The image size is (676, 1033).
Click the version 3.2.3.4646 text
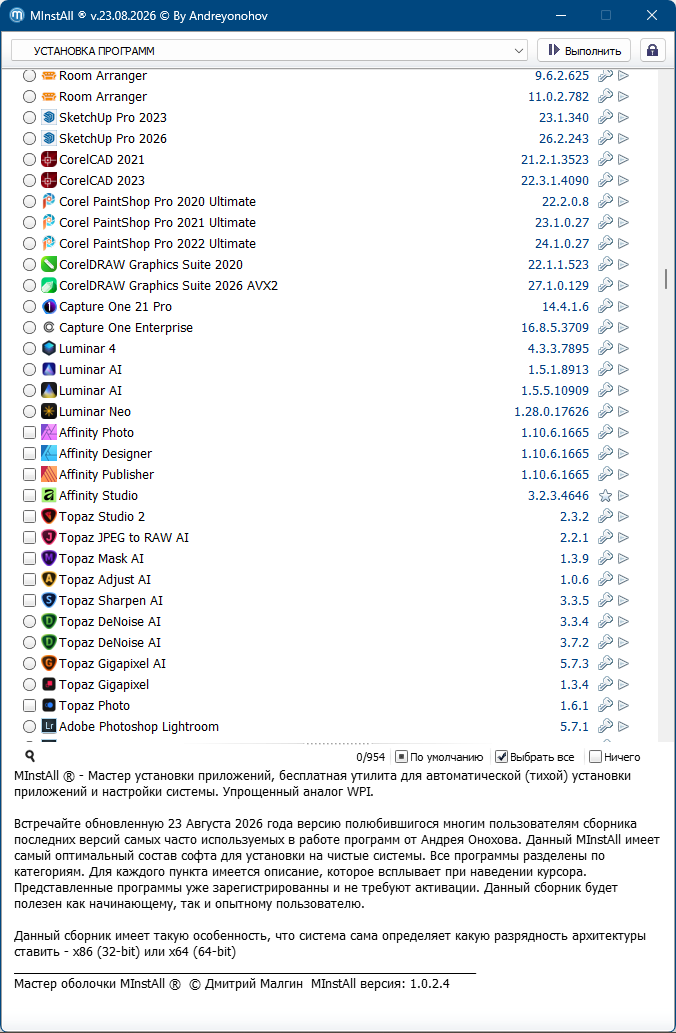tap(559, 495)
